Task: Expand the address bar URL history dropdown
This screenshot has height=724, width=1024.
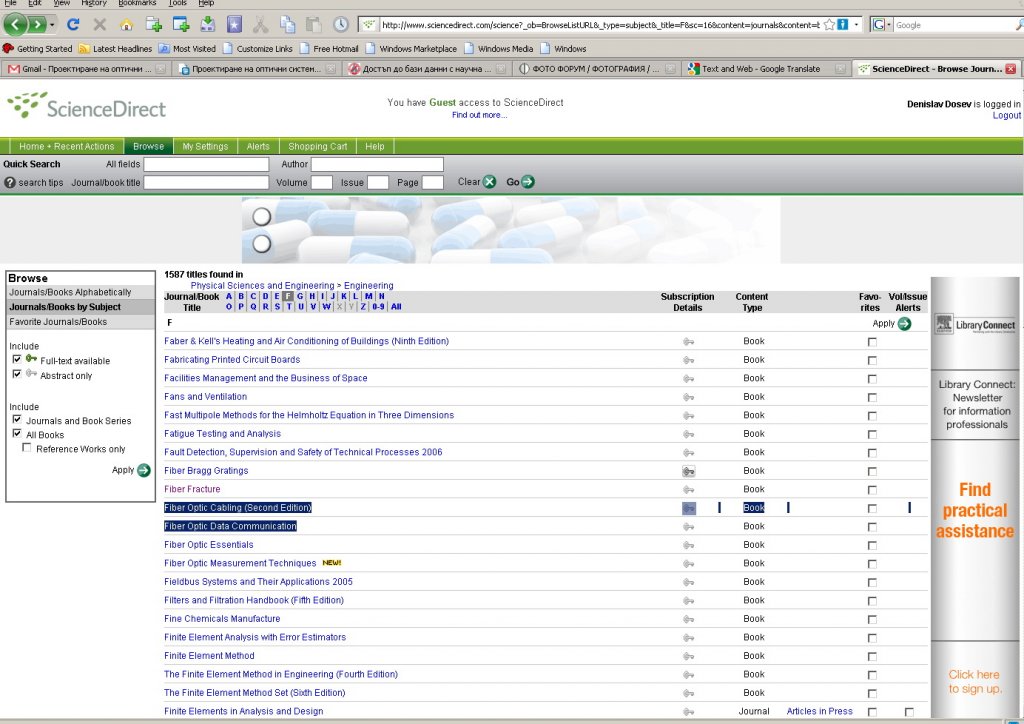Action: [x=856, y=24]
